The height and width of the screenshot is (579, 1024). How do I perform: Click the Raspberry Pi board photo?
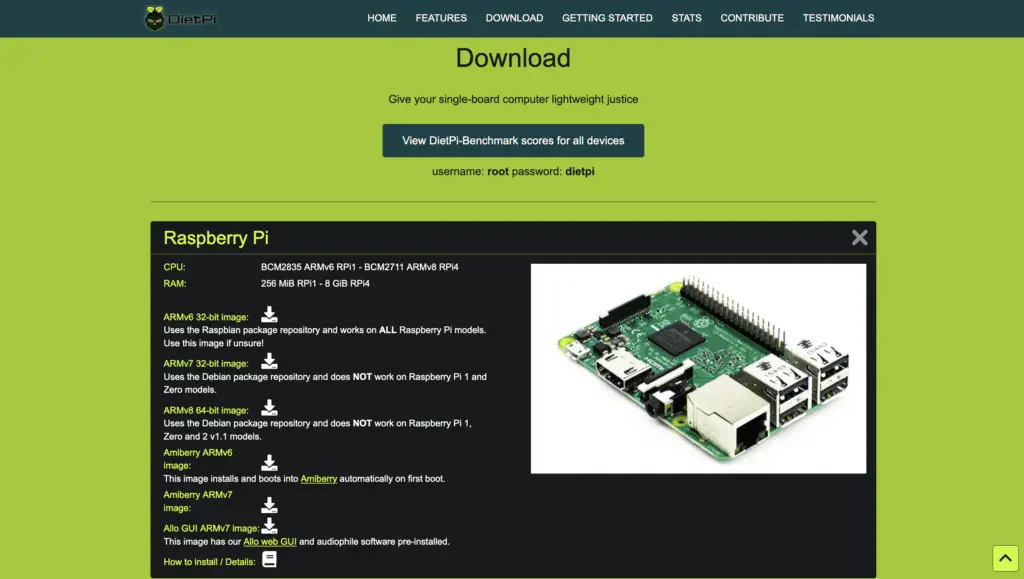point(698,367)
